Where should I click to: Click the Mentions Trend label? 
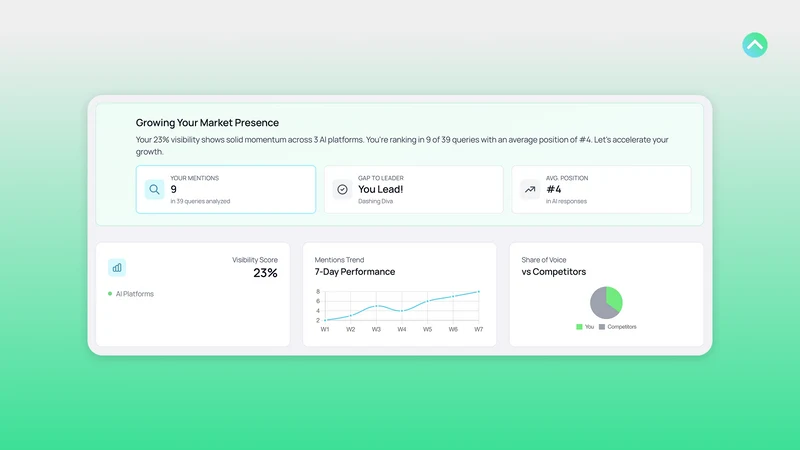[339, 260]
